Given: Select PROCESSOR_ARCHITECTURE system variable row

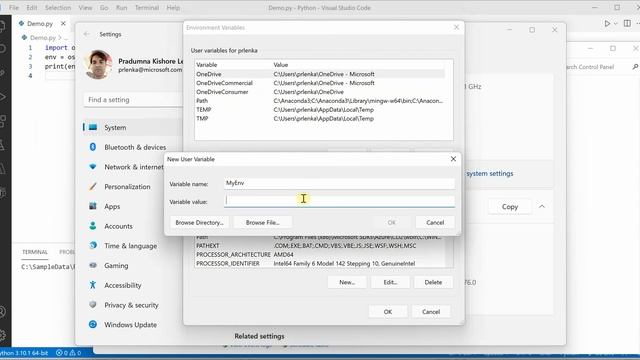Looking at the screenshot, I should (x=320, y=255).
